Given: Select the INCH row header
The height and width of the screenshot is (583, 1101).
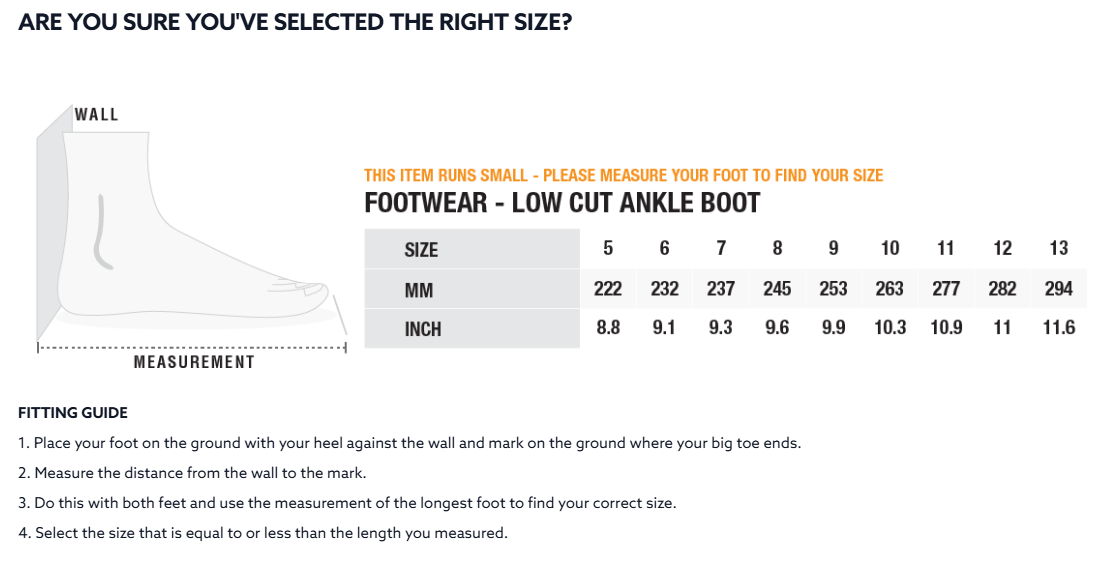Looking at the screenshot, I should (422, 329).
